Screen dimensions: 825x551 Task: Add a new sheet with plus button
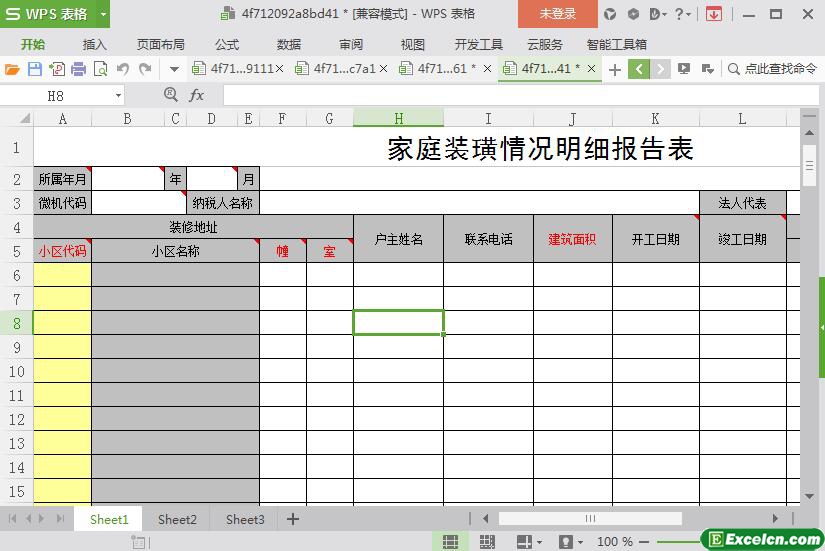(293, 519)
